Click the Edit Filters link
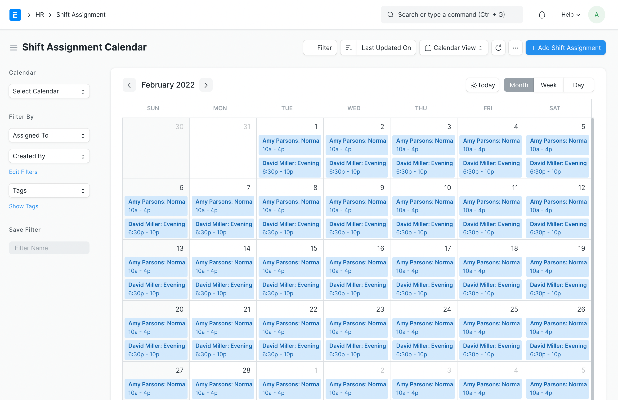 [22, 172]
